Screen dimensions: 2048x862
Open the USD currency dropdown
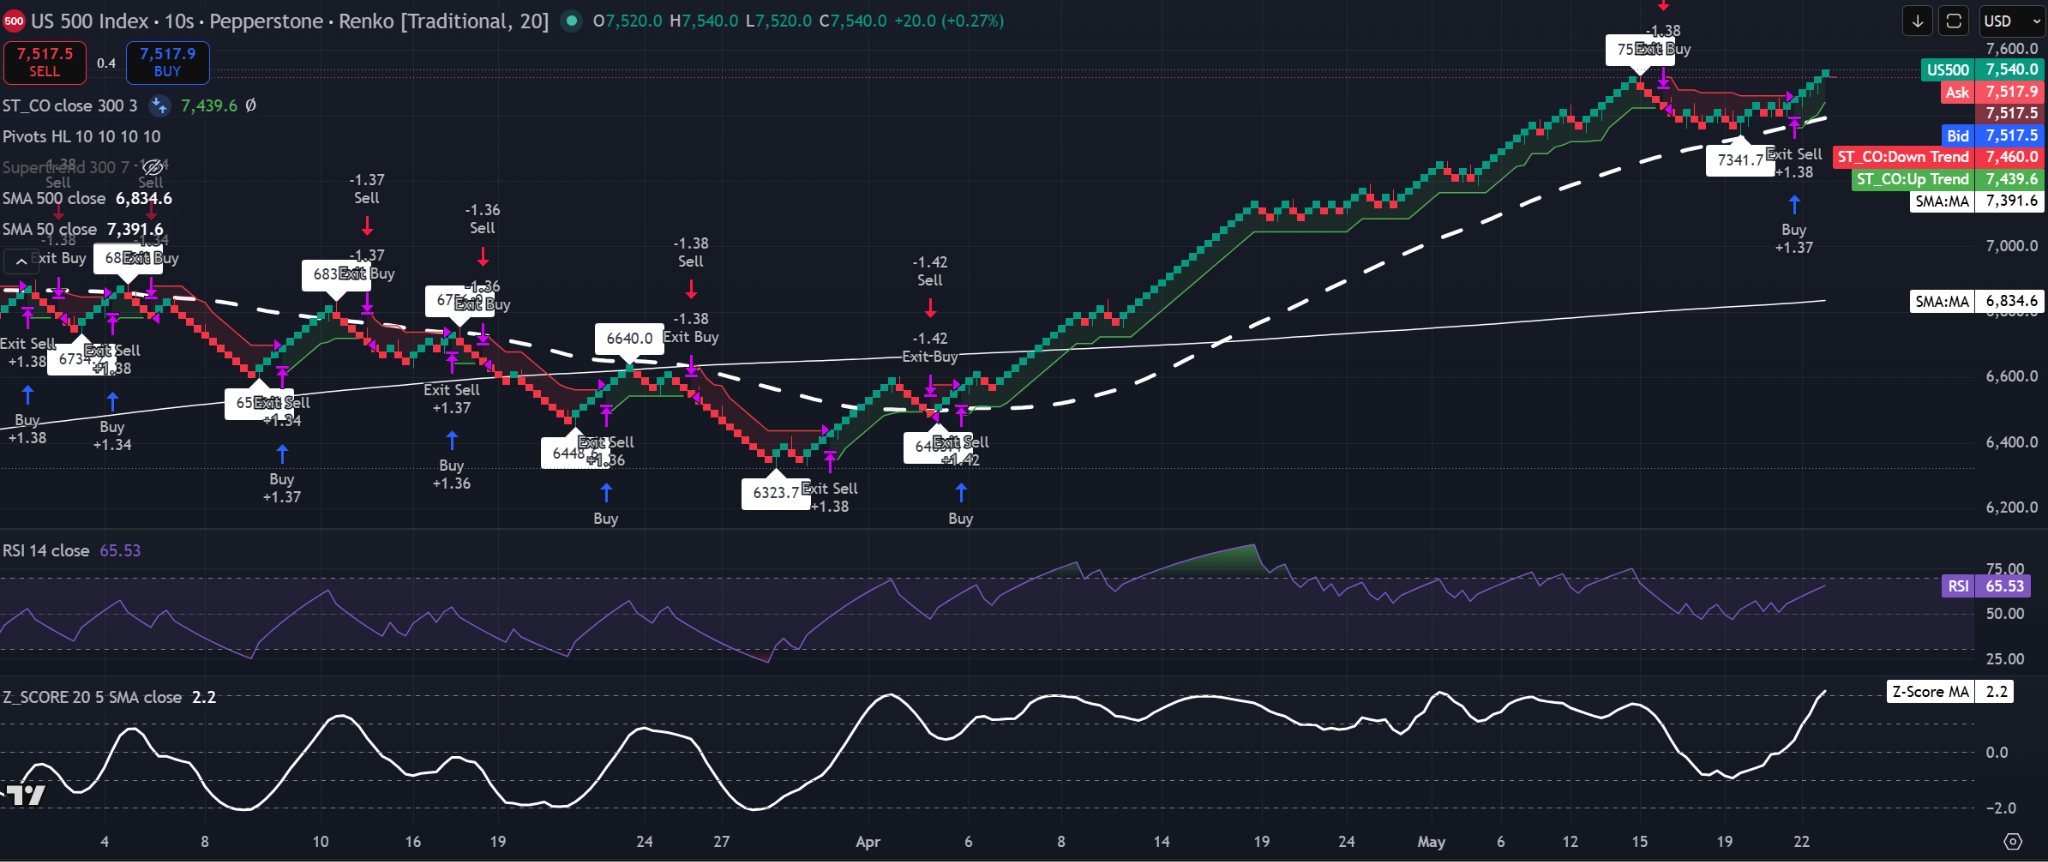coord(2012,21)
